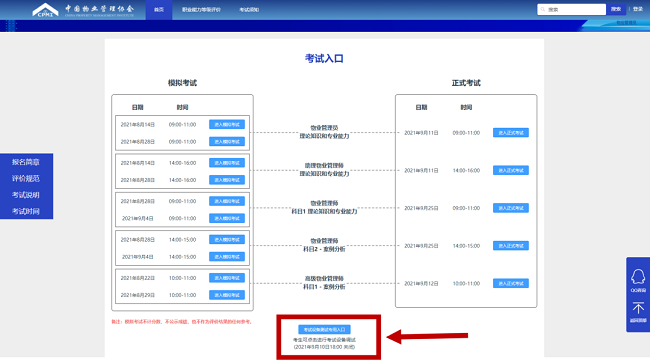Enter mock exam for 2021年8月14日 09:00-11:00

pyautogui.click(x=227, y=124)
